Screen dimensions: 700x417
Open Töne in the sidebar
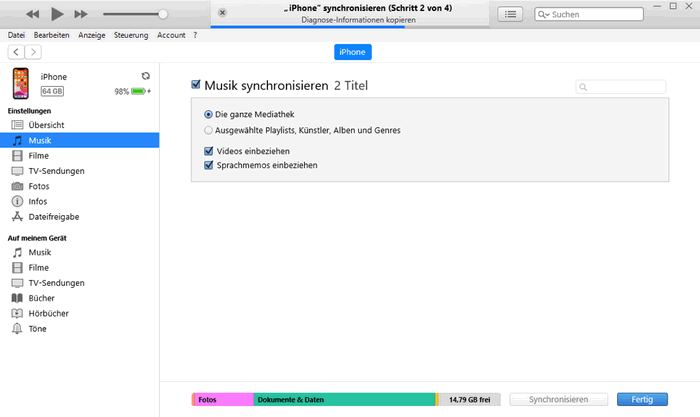[79, 329]
